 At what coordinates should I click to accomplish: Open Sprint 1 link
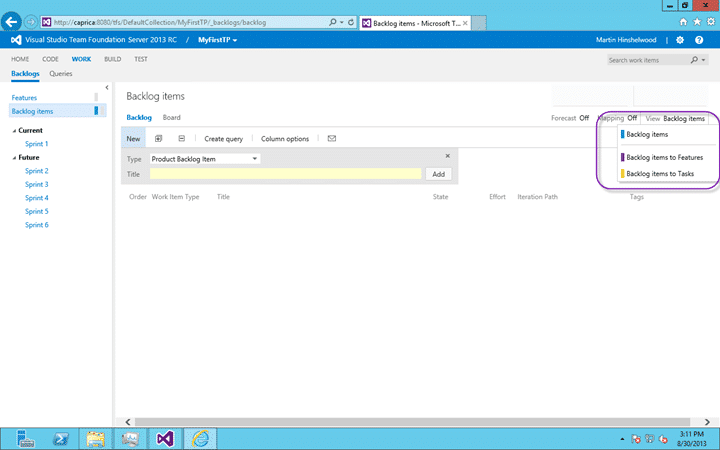tap(37, 144)
